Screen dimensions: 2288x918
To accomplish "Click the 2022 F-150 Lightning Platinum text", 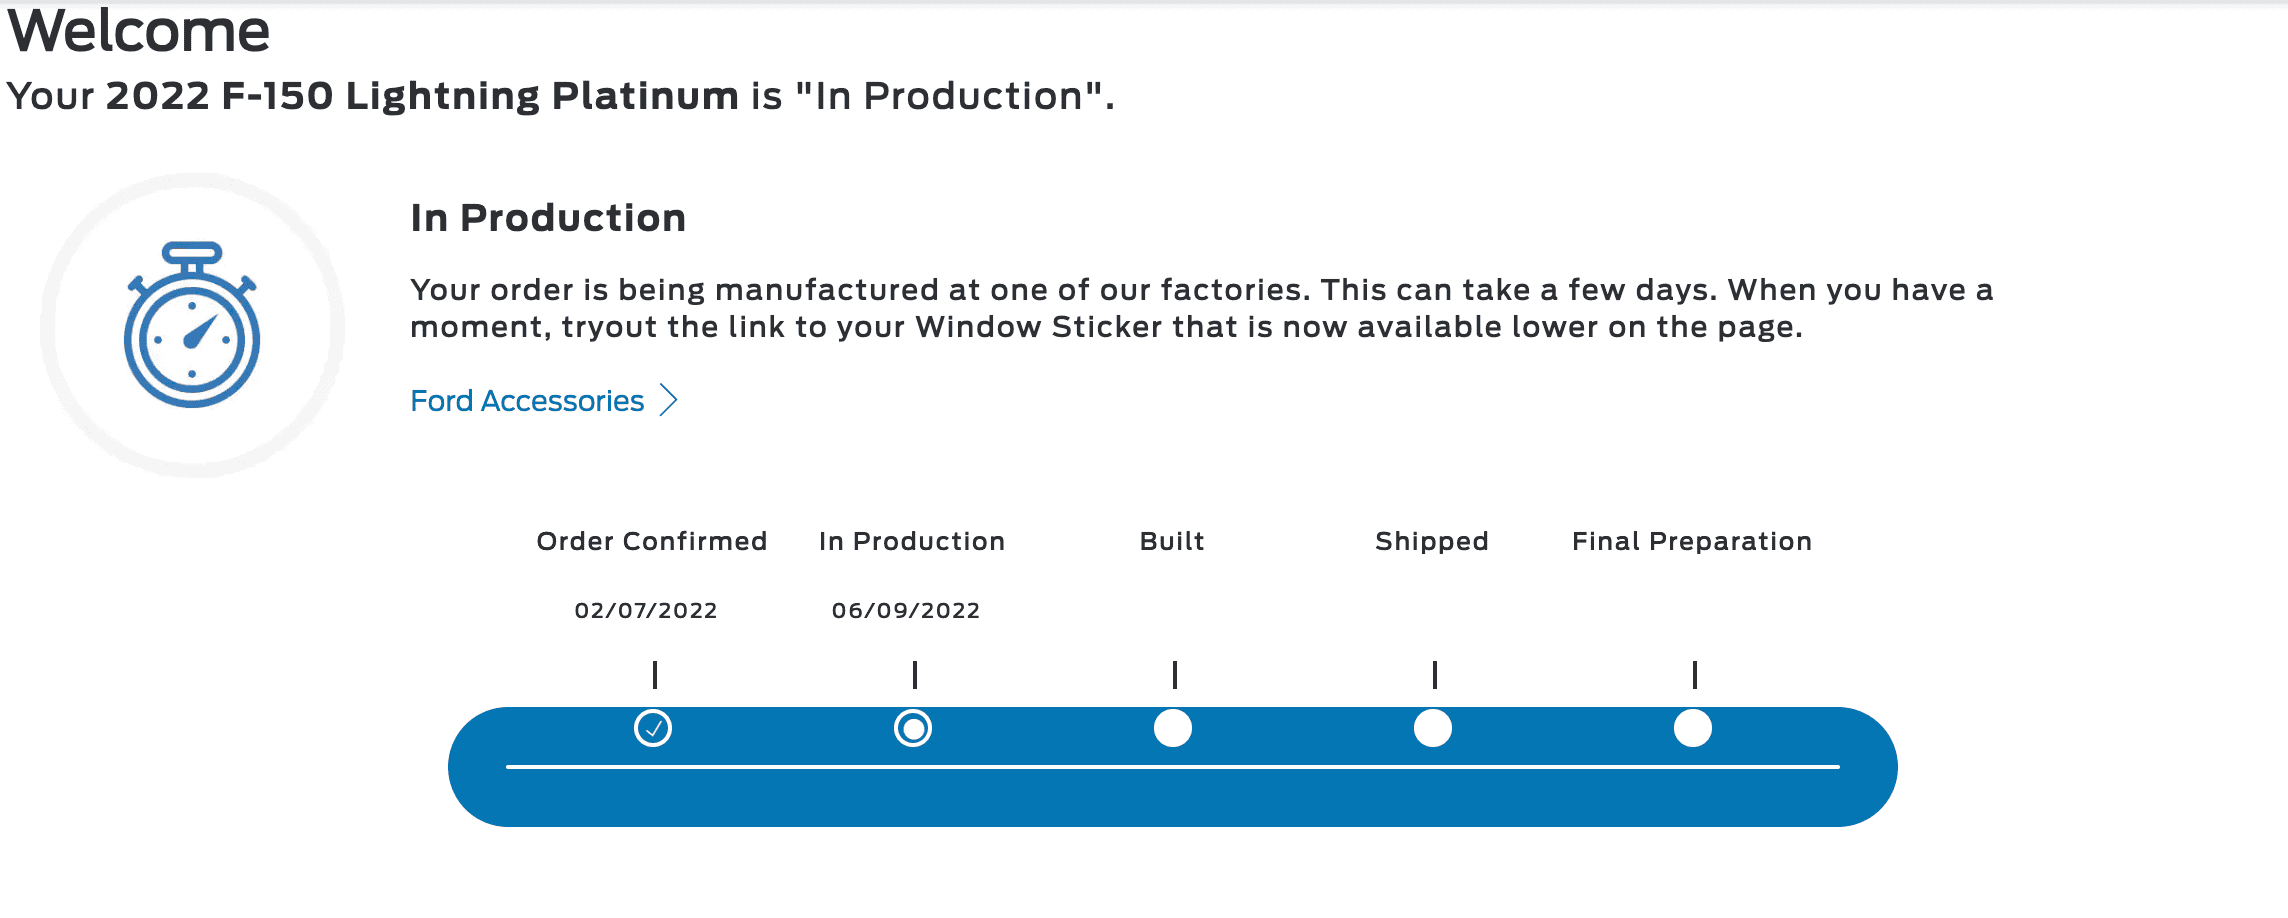I will pyautogui.click(x=422, y=96).
